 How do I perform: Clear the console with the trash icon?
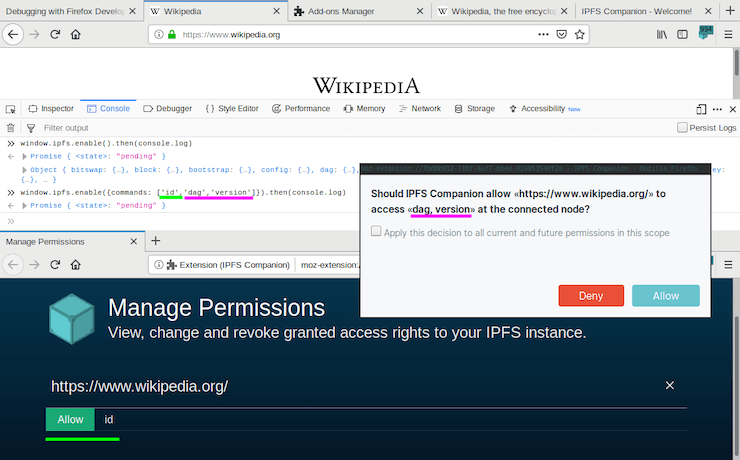click(x=11, y=128)
